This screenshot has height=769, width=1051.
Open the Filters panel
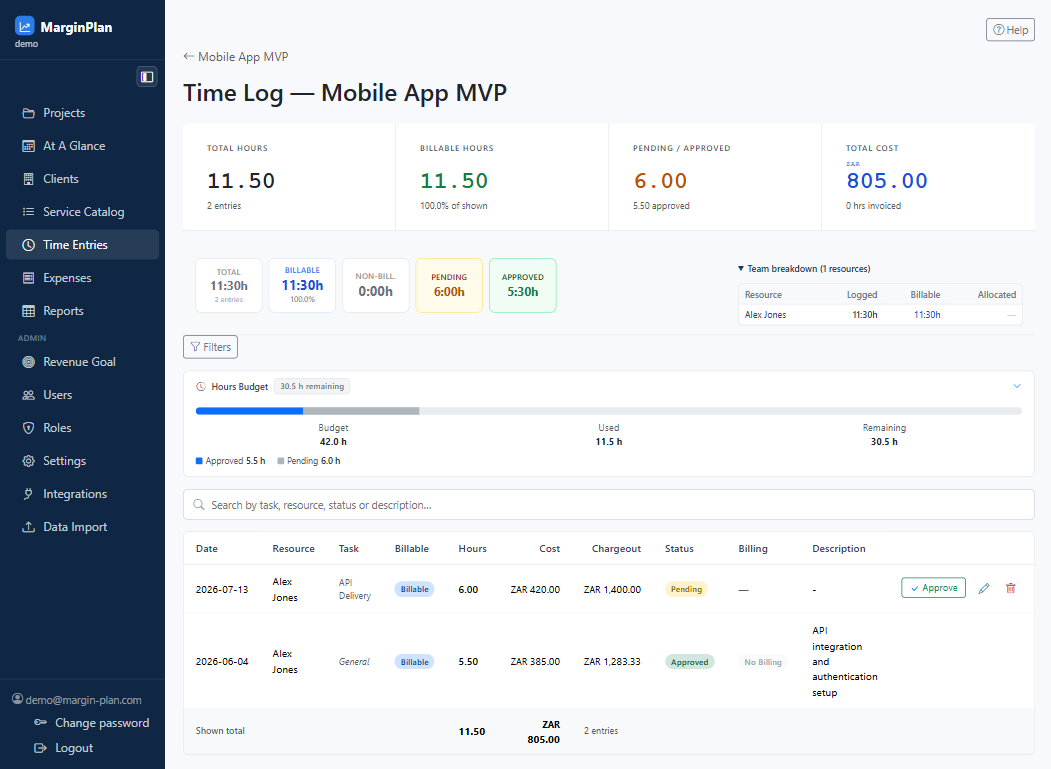pyautogui.click(x=210, y=347)
